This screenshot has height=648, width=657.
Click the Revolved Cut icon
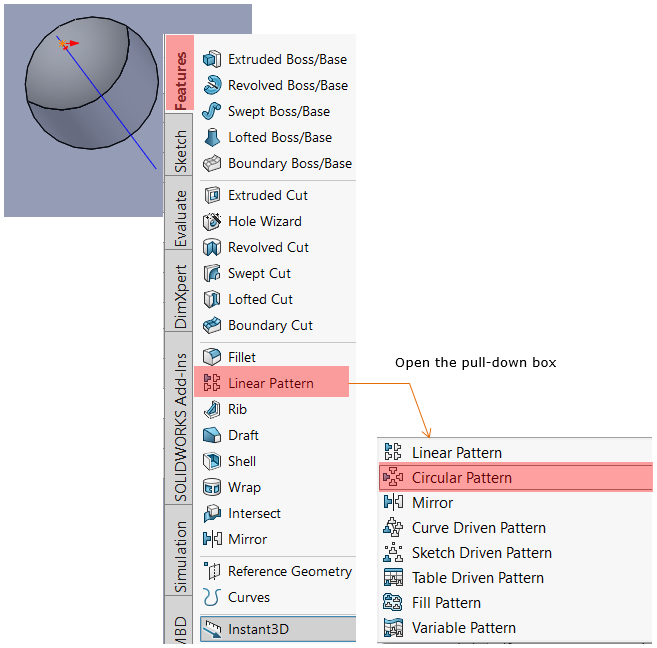pos(212,247)
